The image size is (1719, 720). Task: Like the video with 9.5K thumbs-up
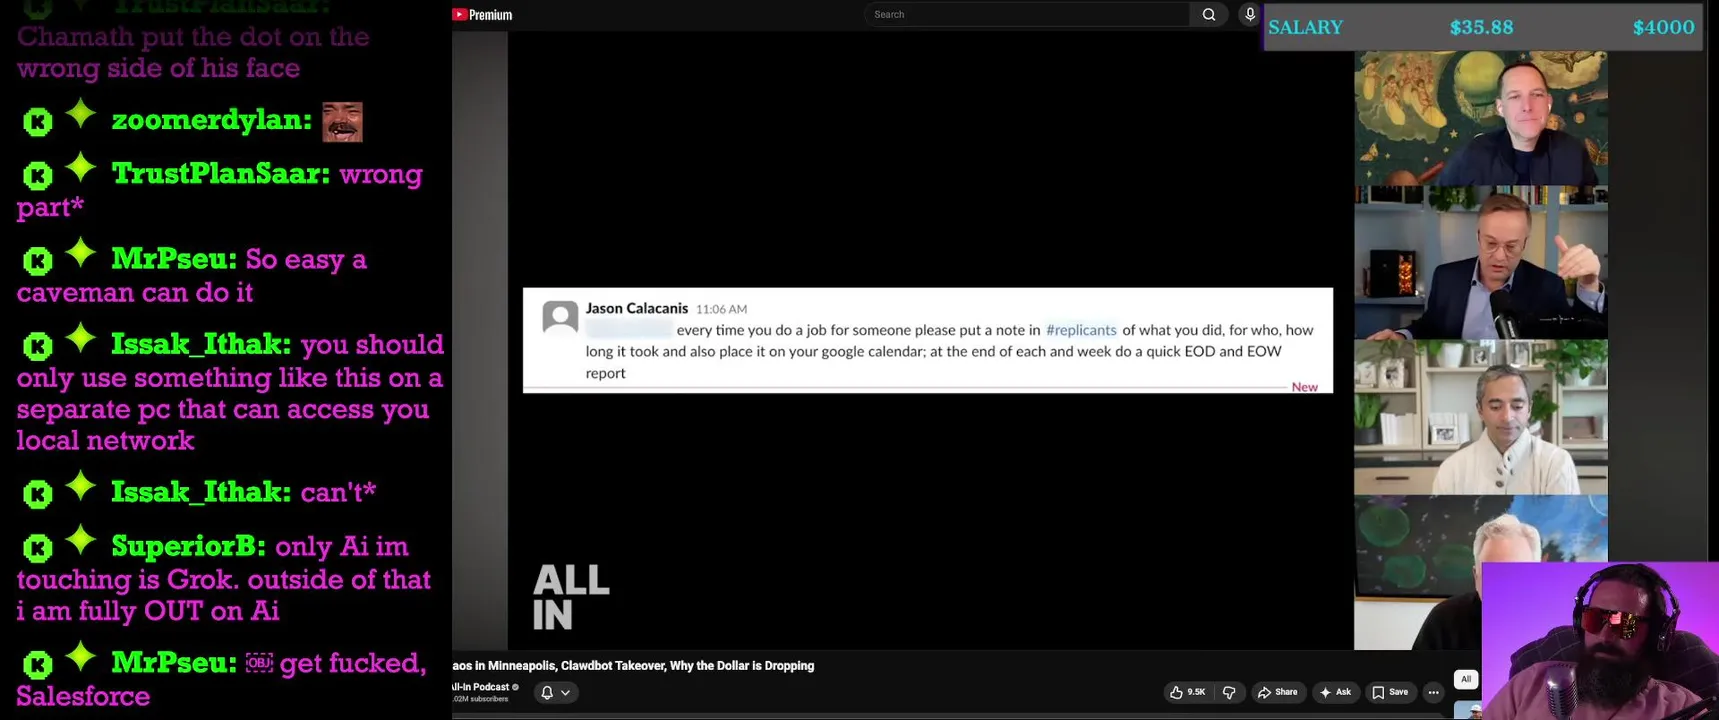1187,692
